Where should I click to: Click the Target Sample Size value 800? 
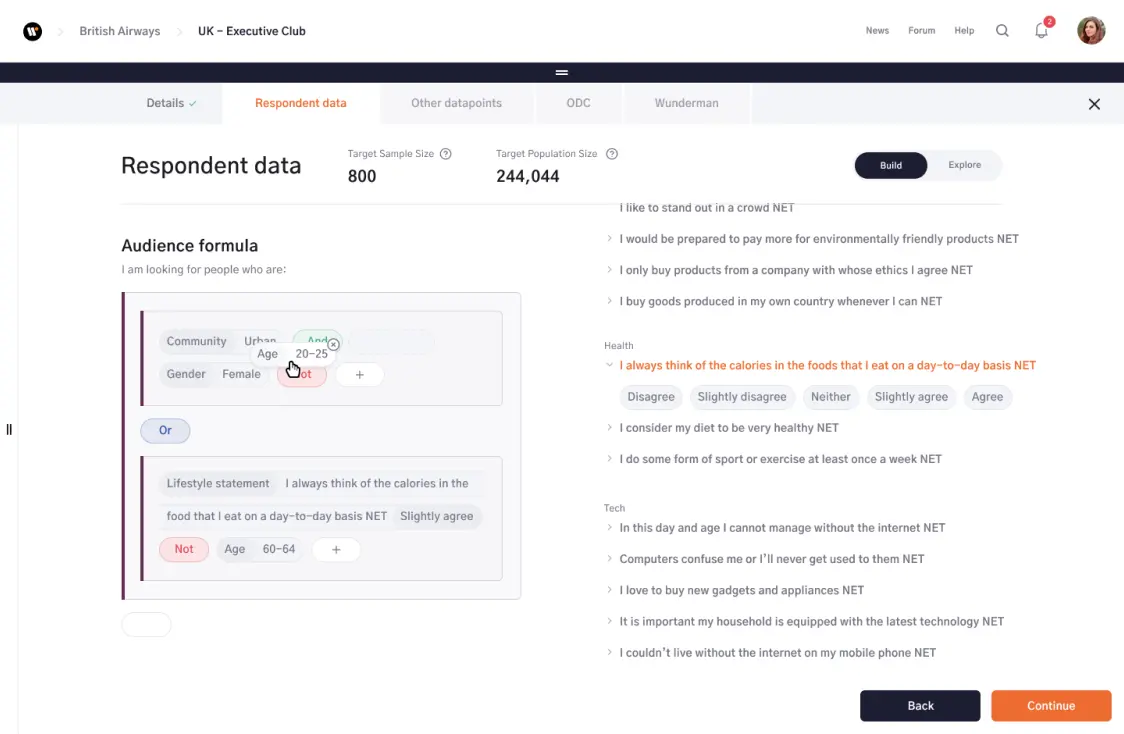point(362,176)
